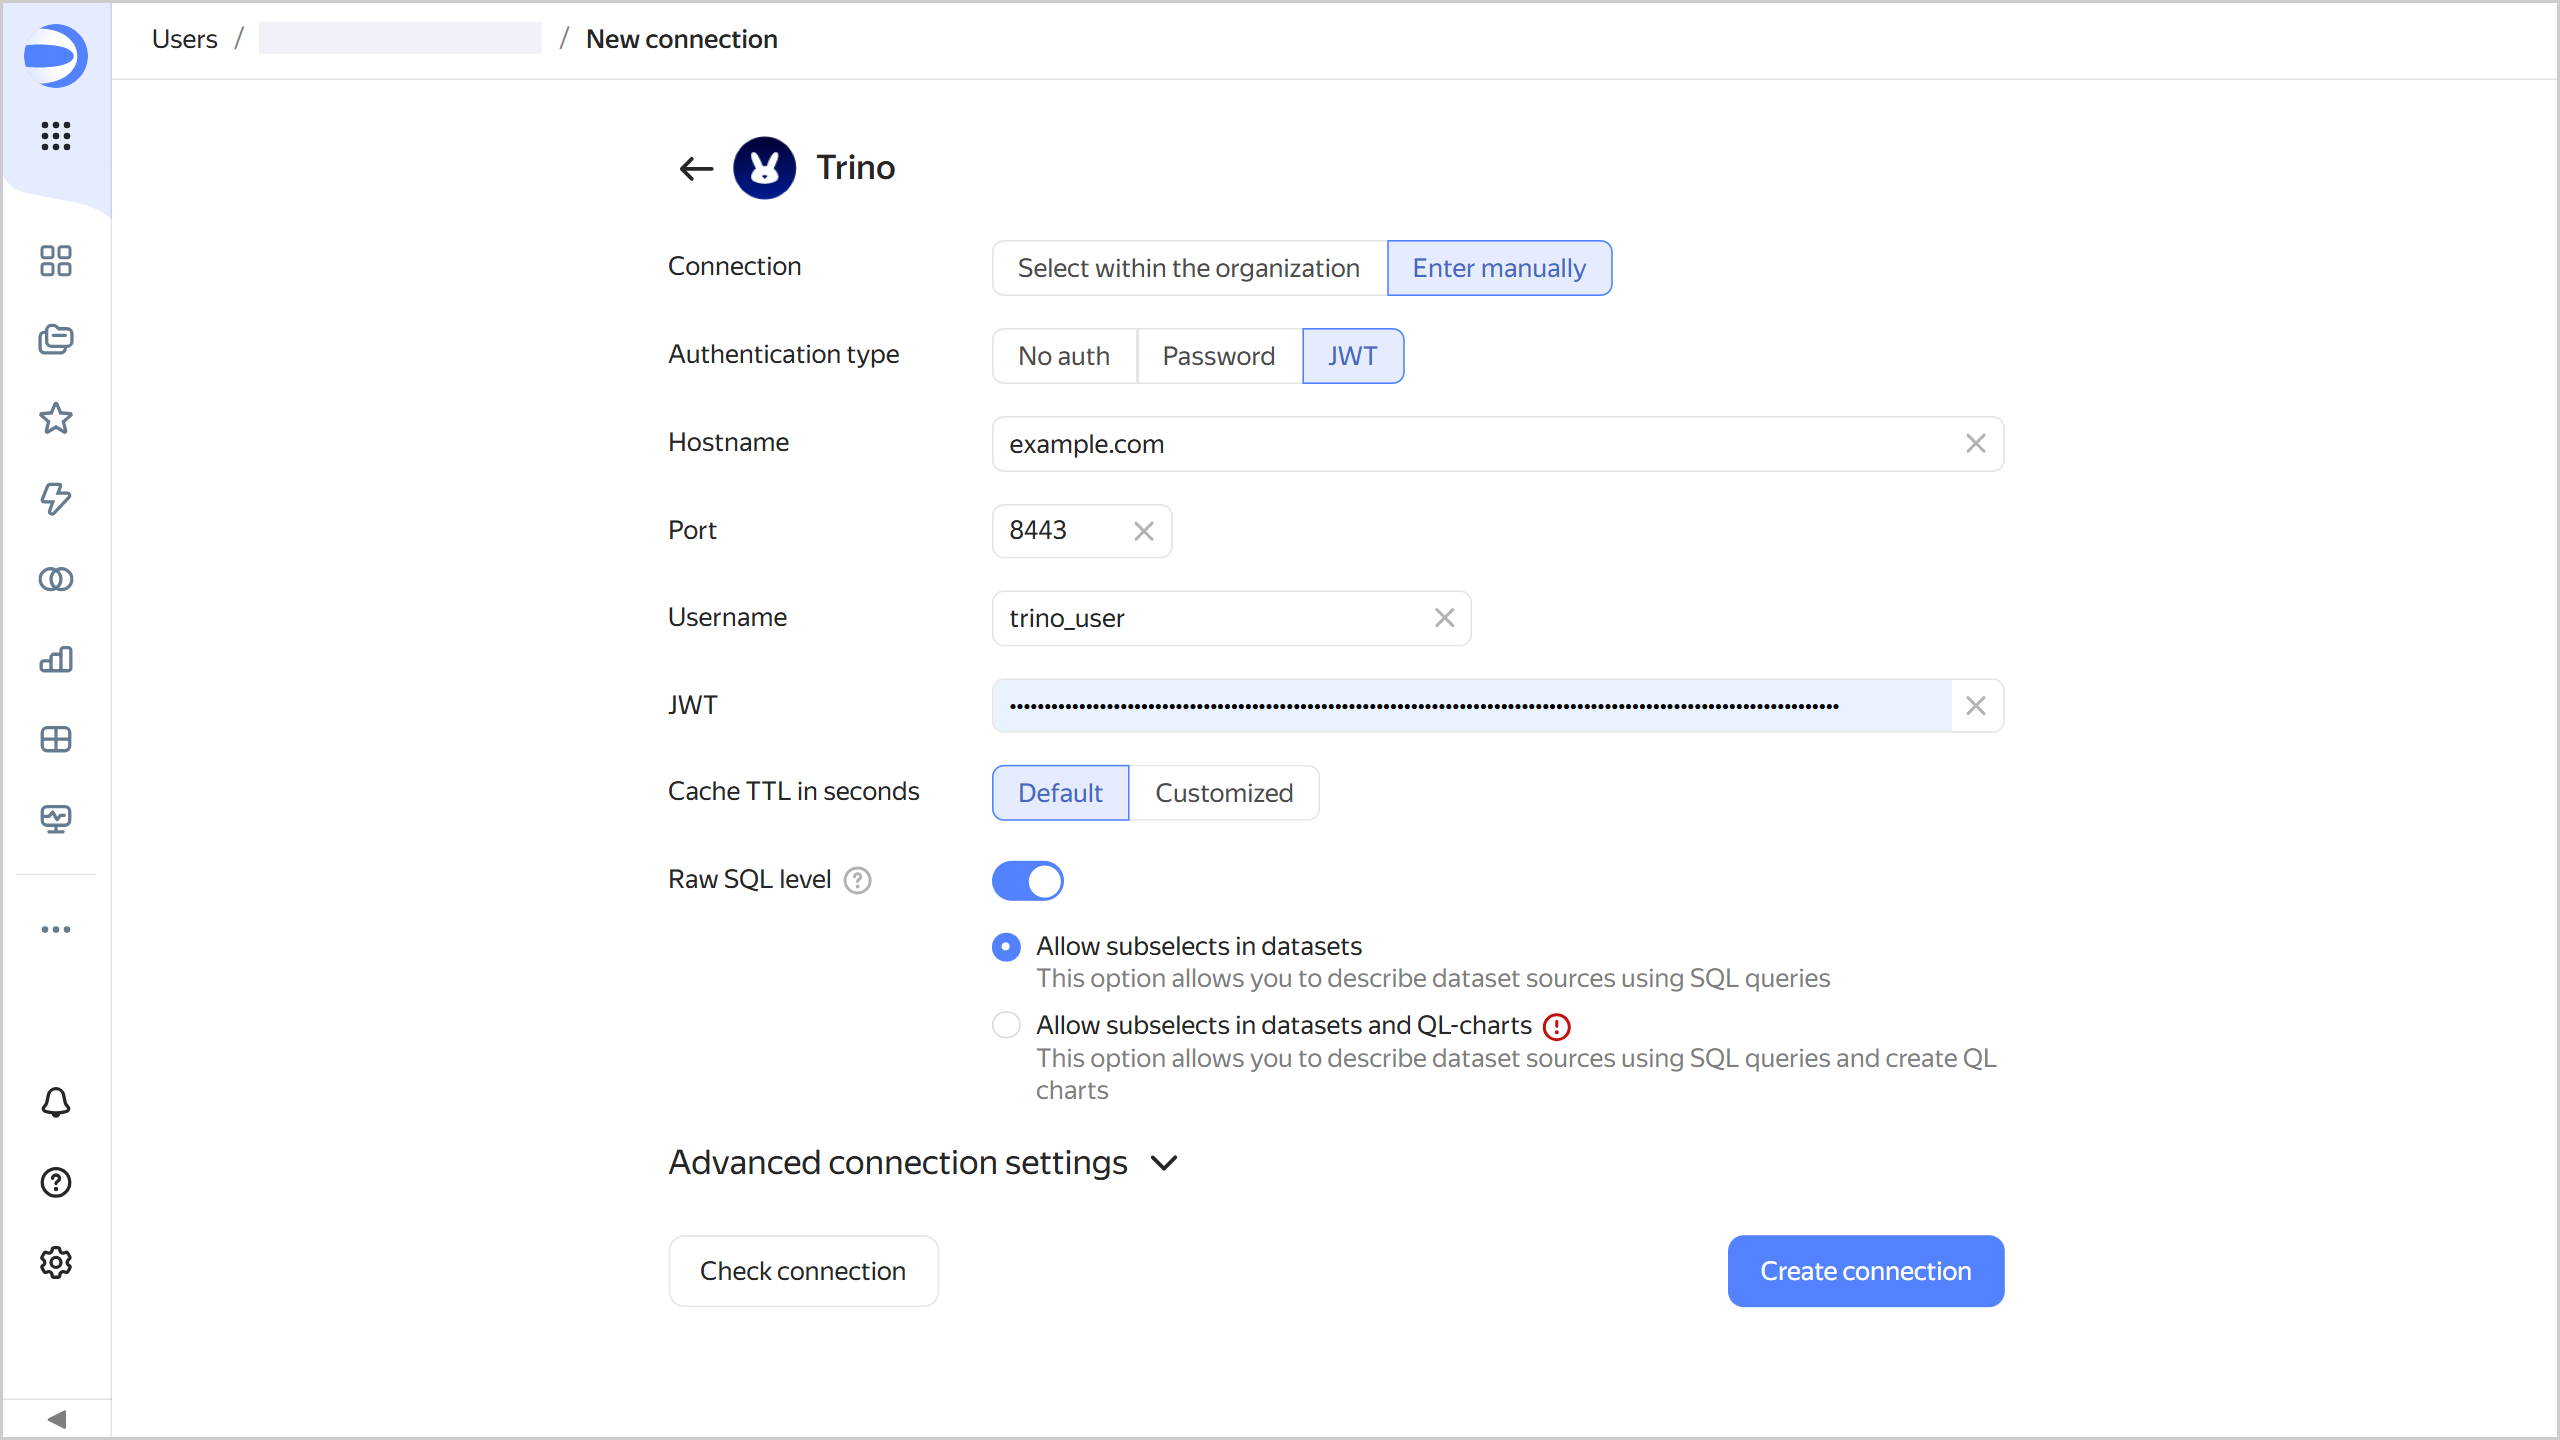Open the services grid menu icon
2560x1440 pixels.
click(x=56, y=136)
